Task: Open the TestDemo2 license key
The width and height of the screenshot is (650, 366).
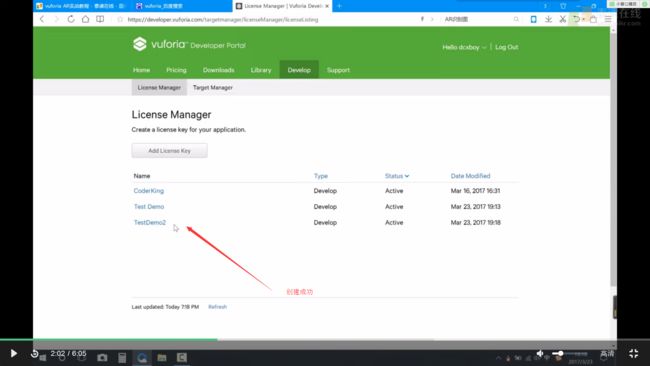Action: [x=150, y=223]
